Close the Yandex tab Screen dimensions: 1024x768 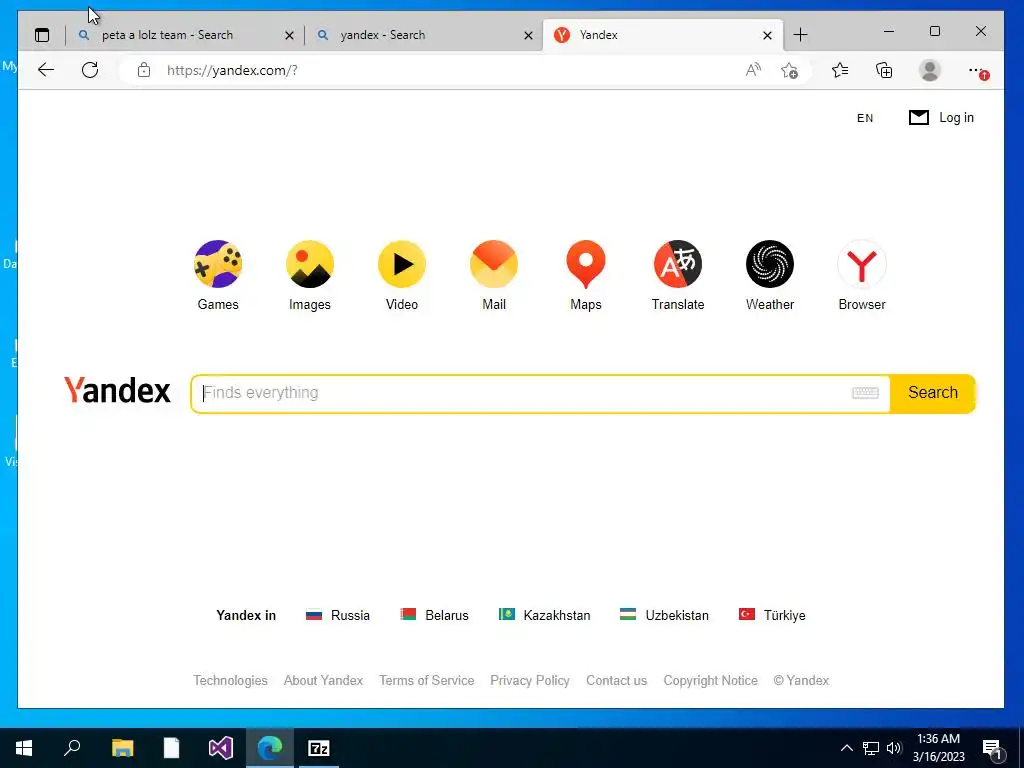point(767,35)
